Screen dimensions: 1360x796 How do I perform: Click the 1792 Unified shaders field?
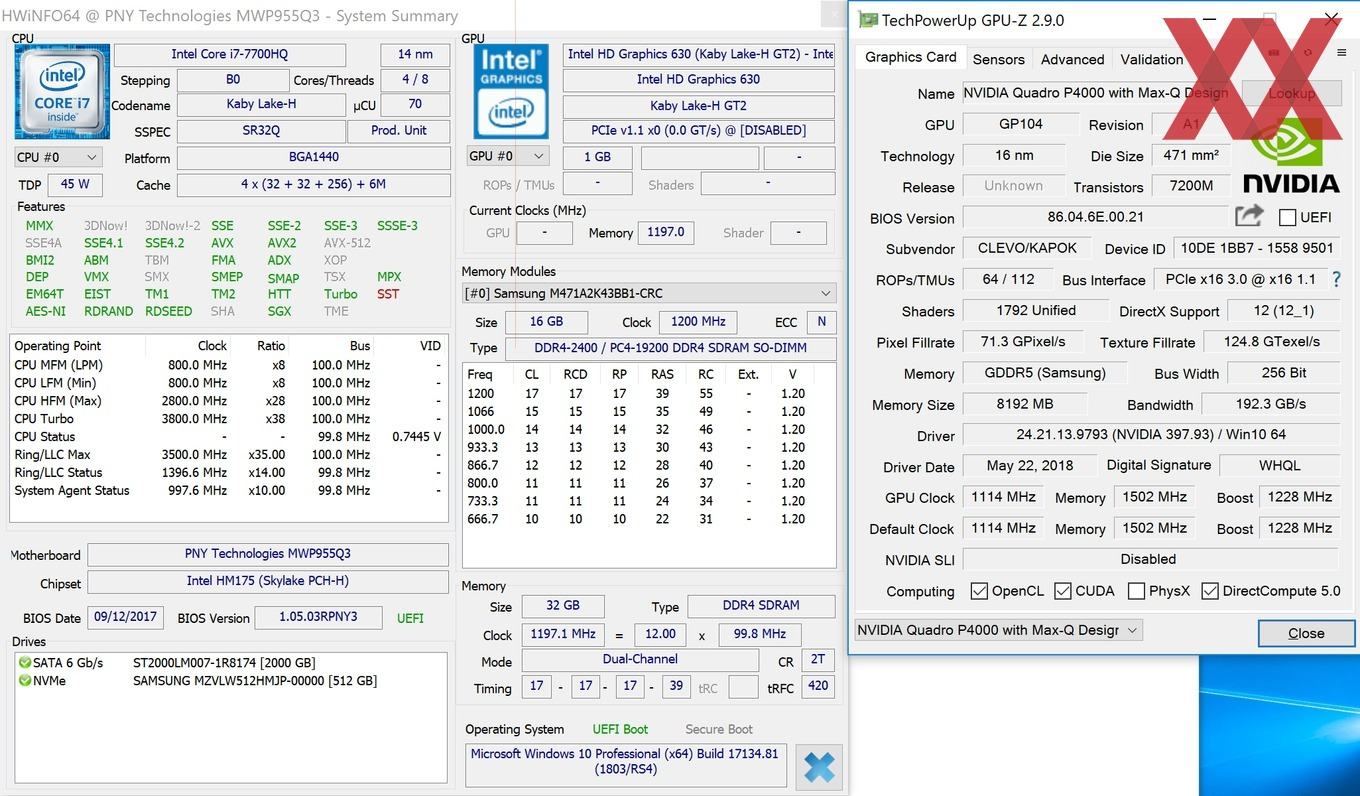(1036, 311)
